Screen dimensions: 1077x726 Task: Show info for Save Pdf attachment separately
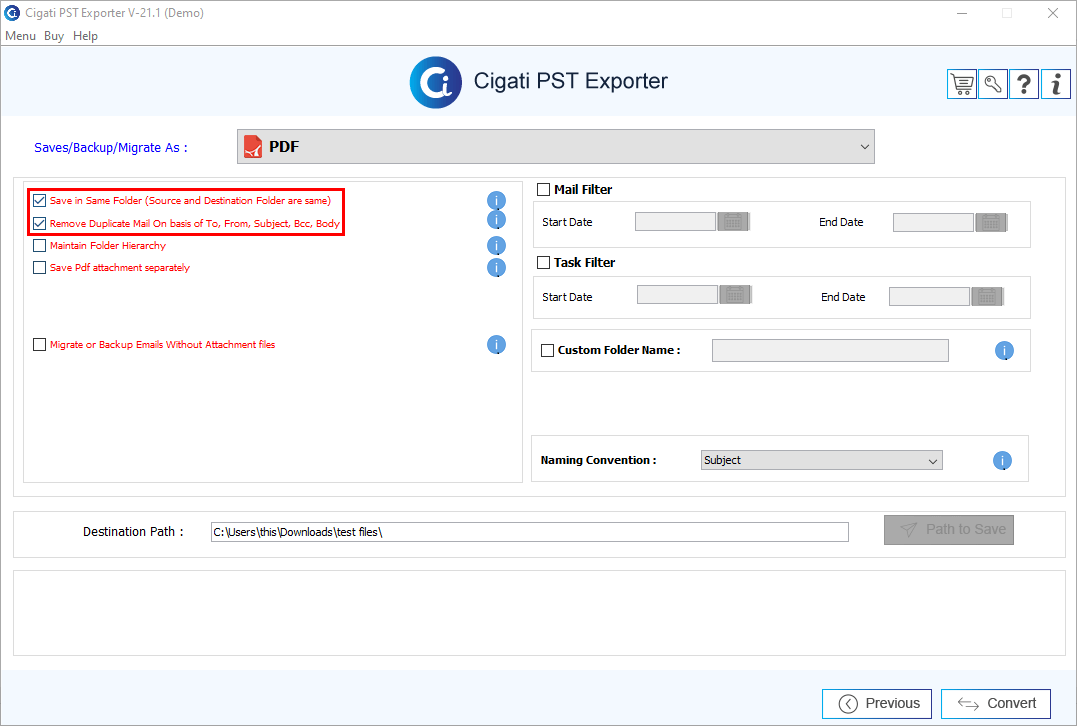point(497,267)
